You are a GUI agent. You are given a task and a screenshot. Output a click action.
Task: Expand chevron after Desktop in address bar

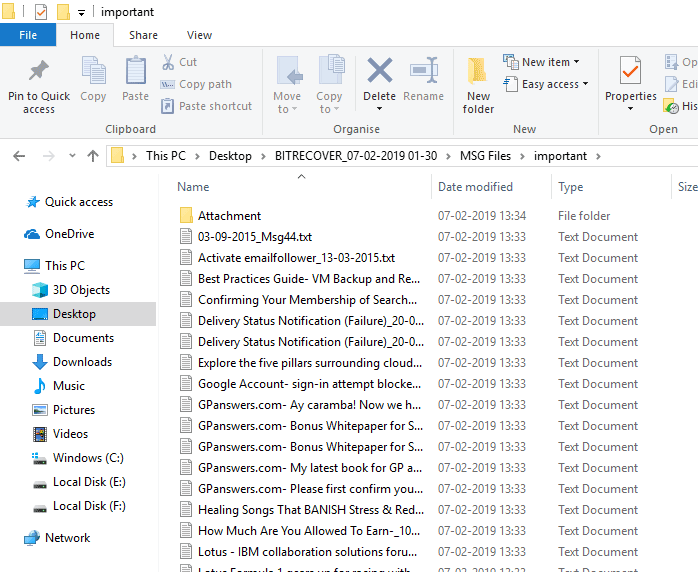pos(263,156)
